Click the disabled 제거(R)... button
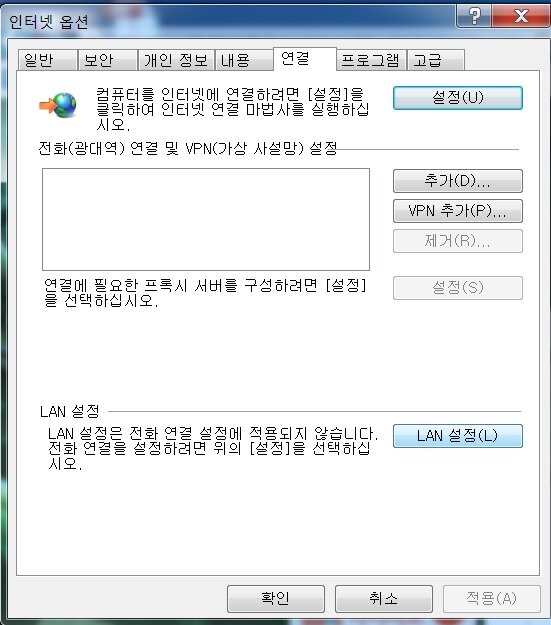 point(458,241)
